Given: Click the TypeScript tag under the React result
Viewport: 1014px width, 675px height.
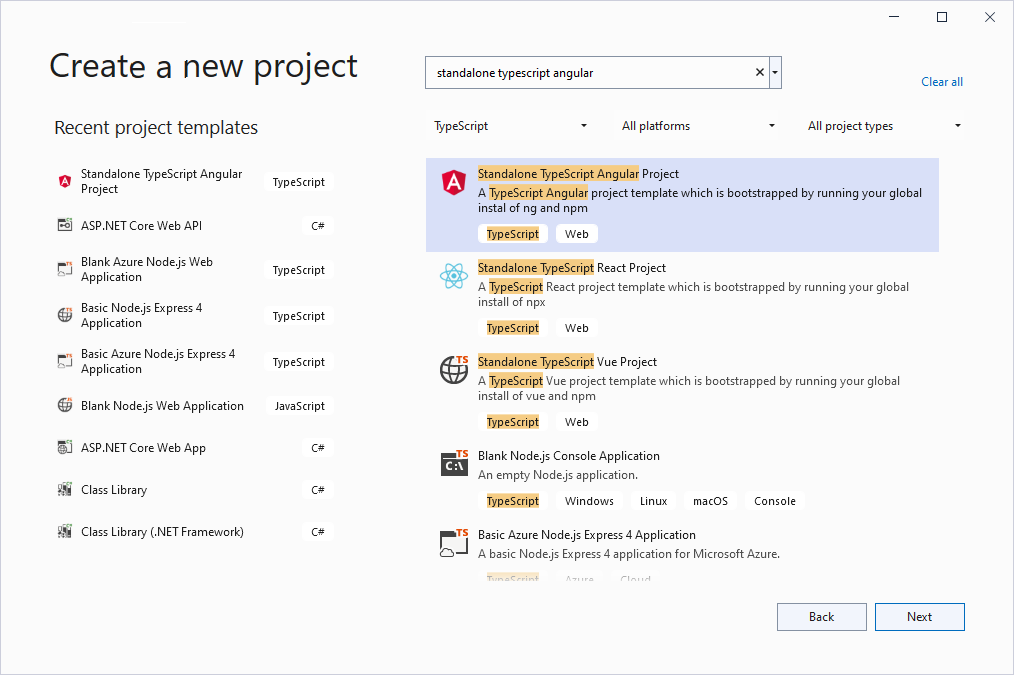Looking at the screenshot, I should [x=513, y=328].
